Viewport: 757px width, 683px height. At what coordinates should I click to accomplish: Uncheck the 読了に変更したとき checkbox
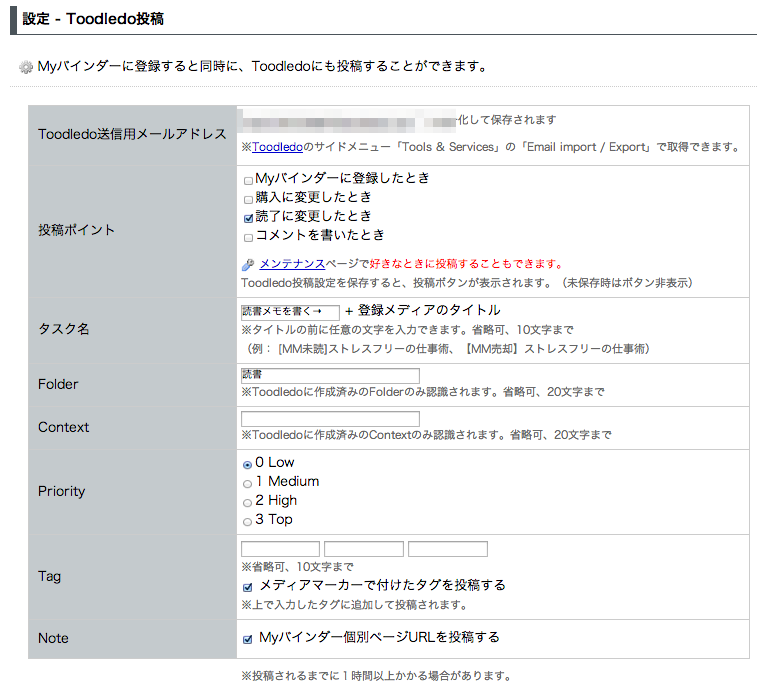pos(248,217)
